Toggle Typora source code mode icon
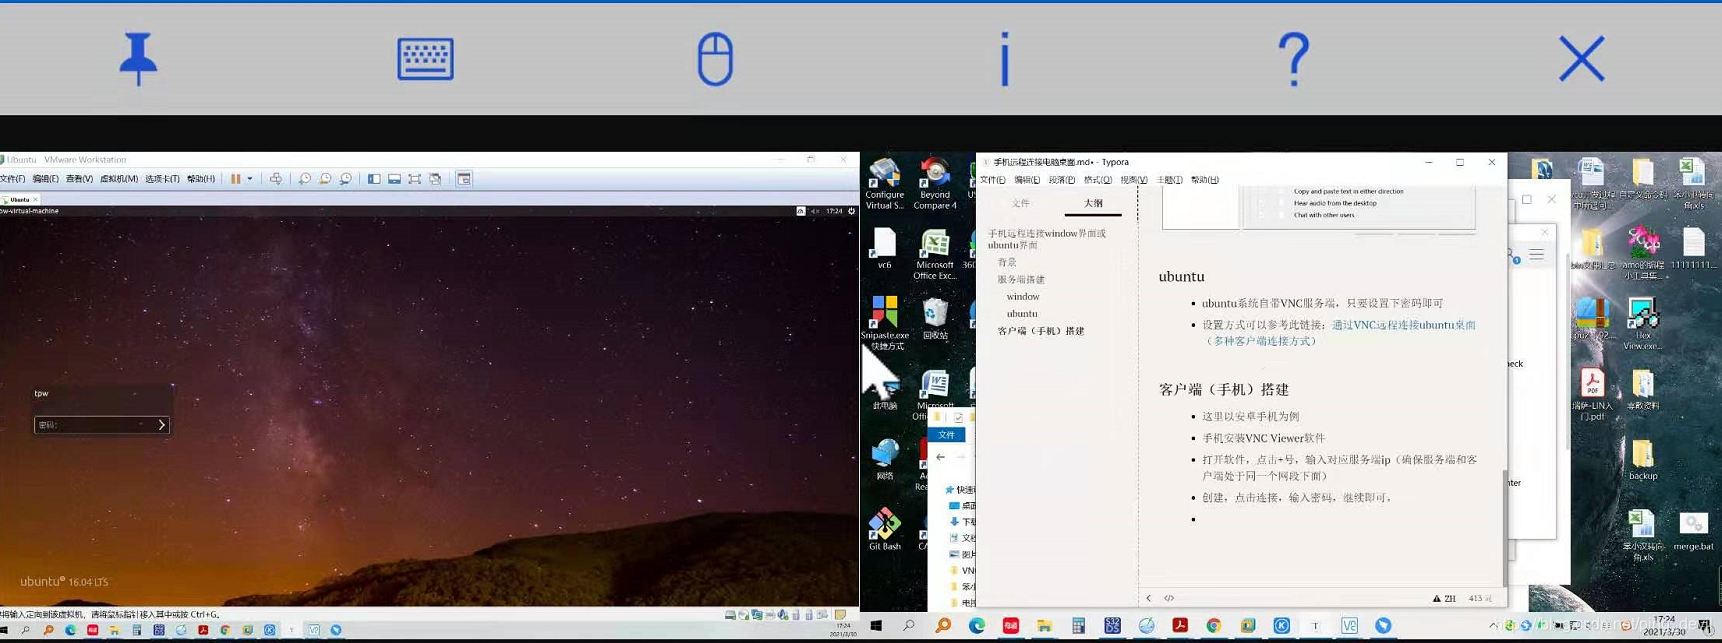This screenshot has width=1722, height=643. 1169,598
